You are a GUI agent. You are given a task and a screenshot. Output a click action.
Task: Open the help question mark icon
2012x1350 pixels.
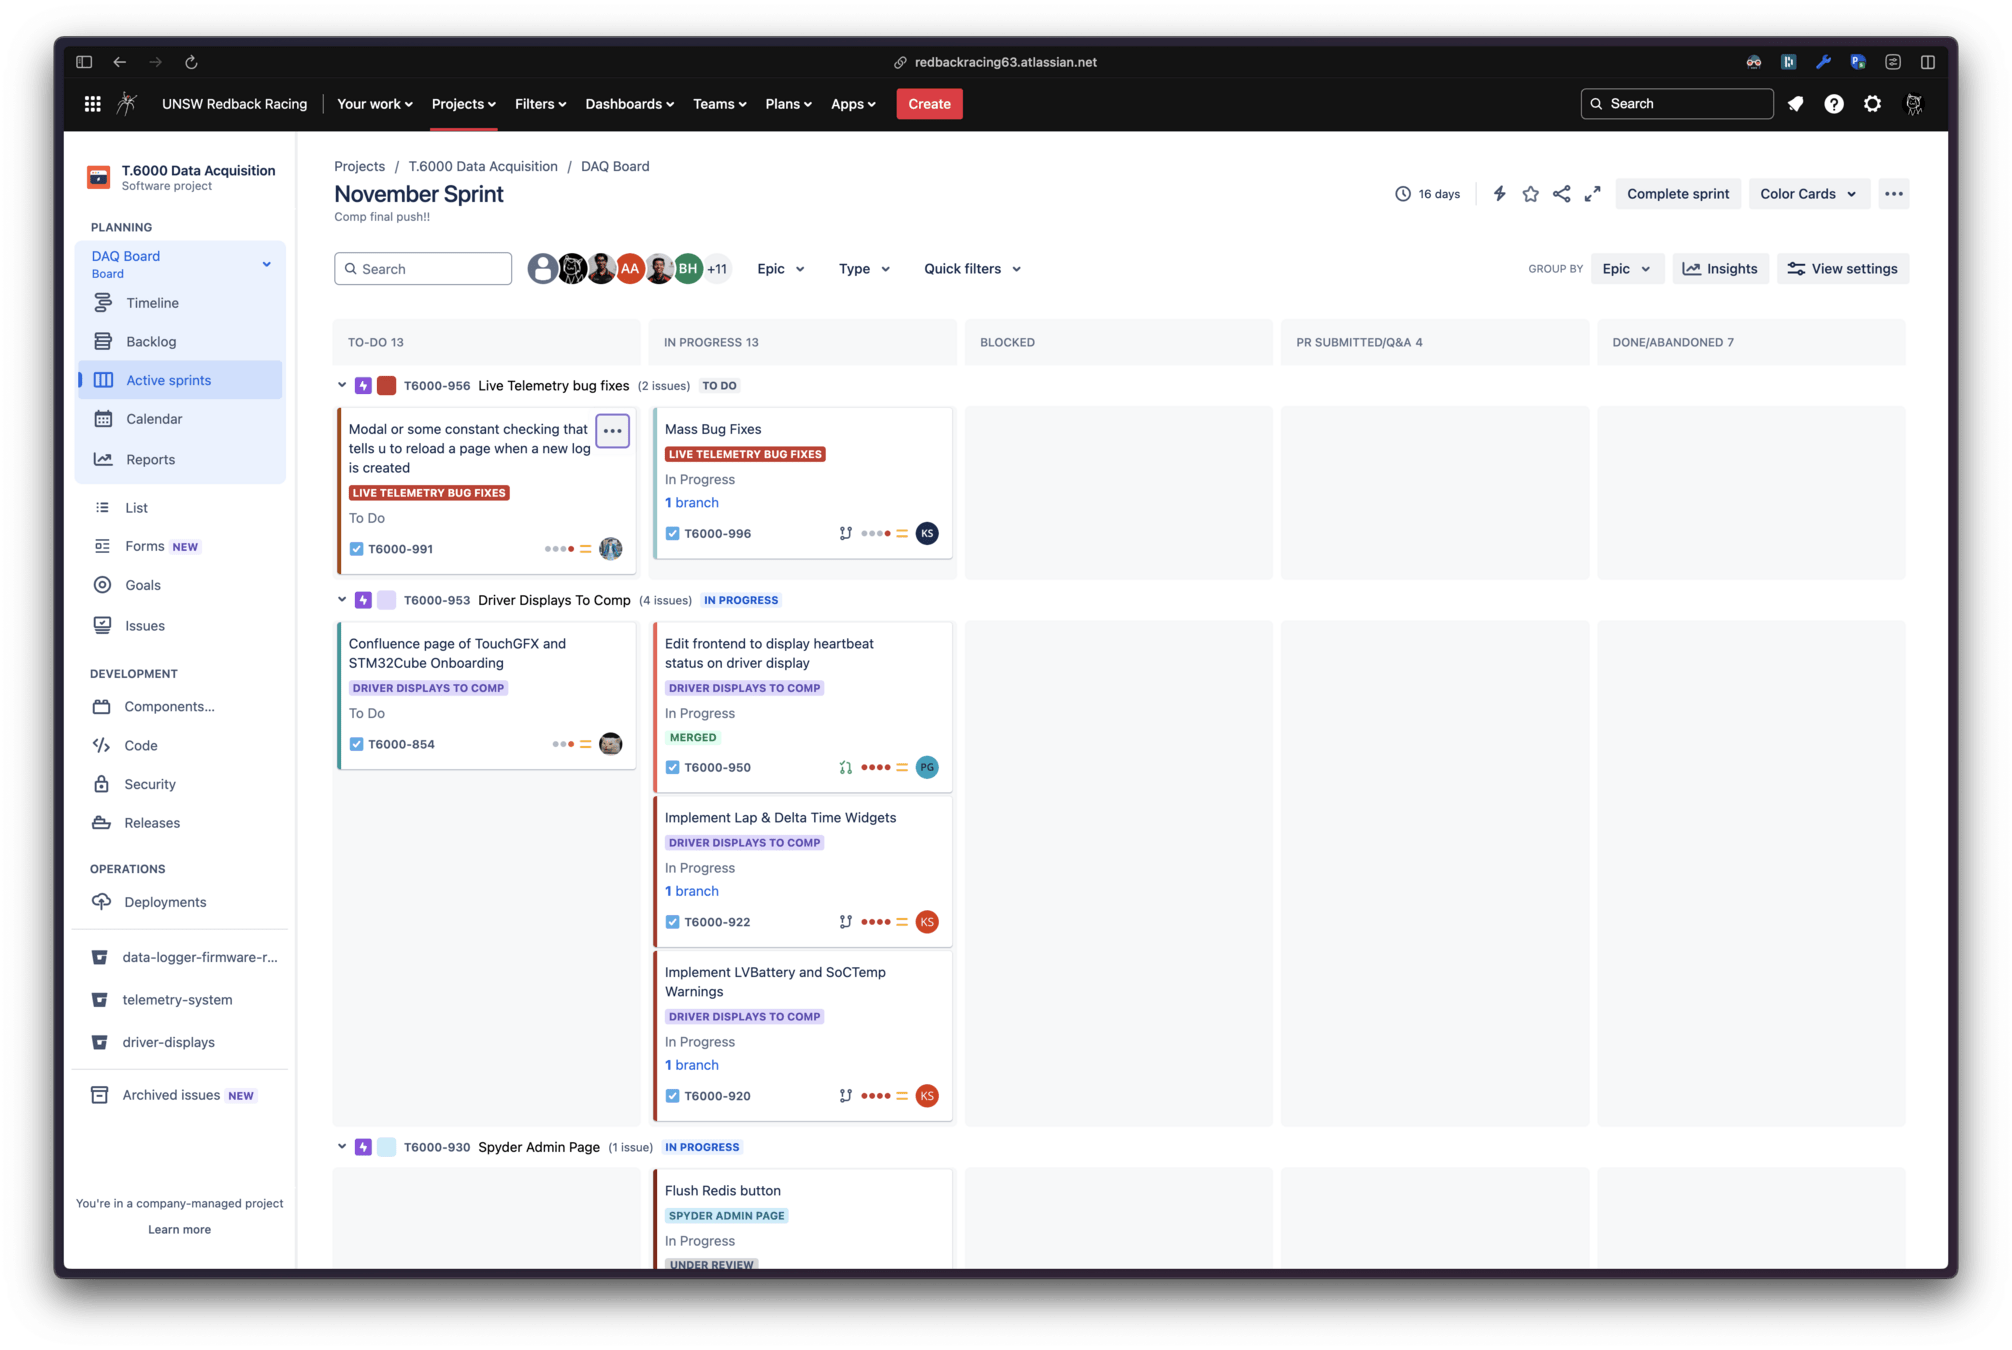click(1833, 104)
